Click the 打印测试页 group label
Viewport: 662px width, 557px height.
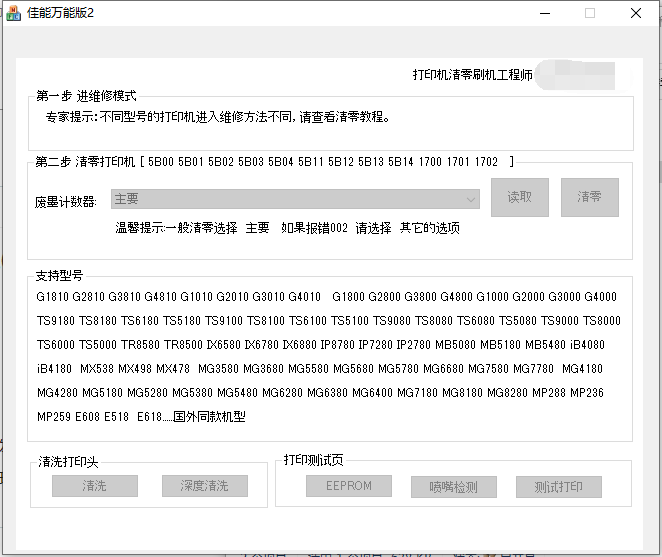(x=313, y=460)
